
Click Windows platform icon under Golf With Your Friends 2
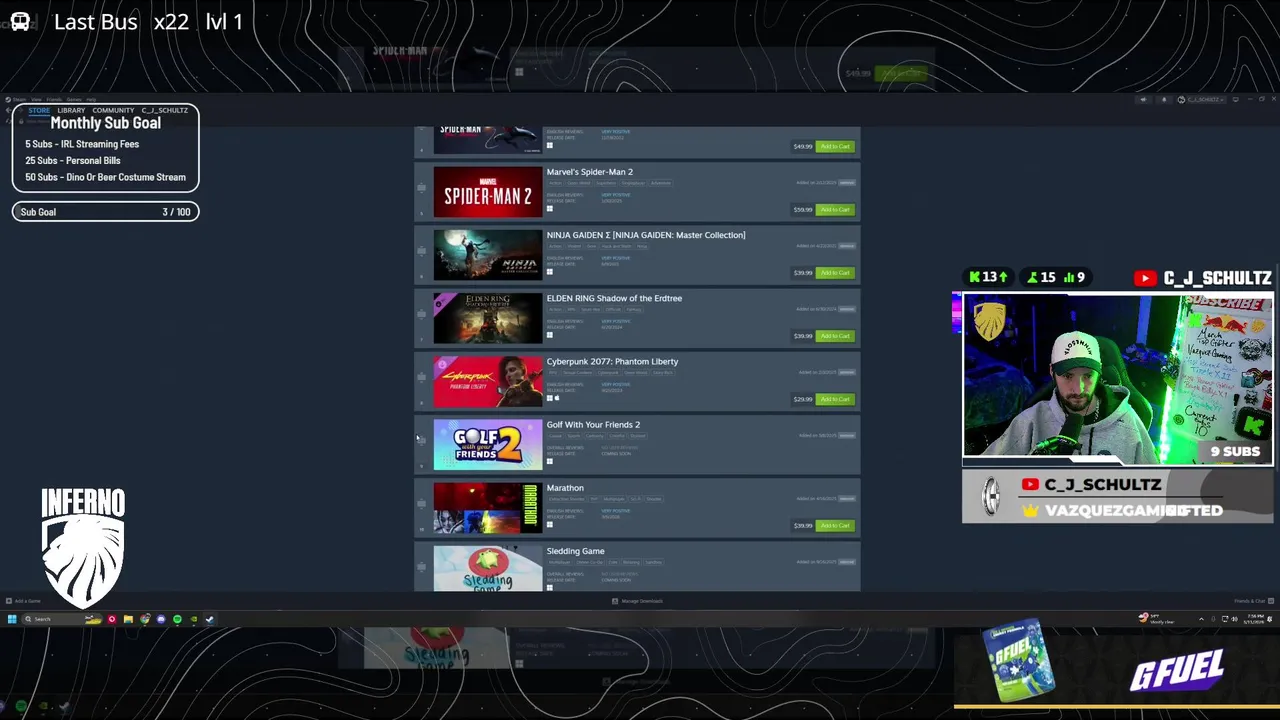pyautogui.click(x=549, y=461)
